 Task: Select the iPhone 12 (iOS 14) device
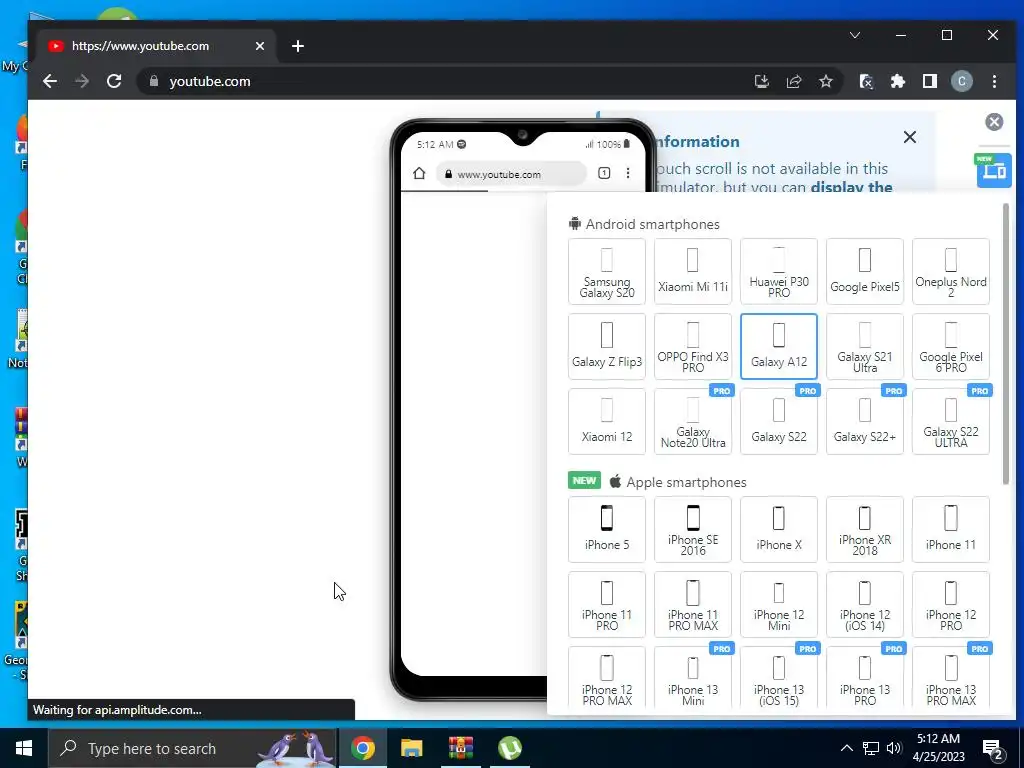click(x=865, y=604)
